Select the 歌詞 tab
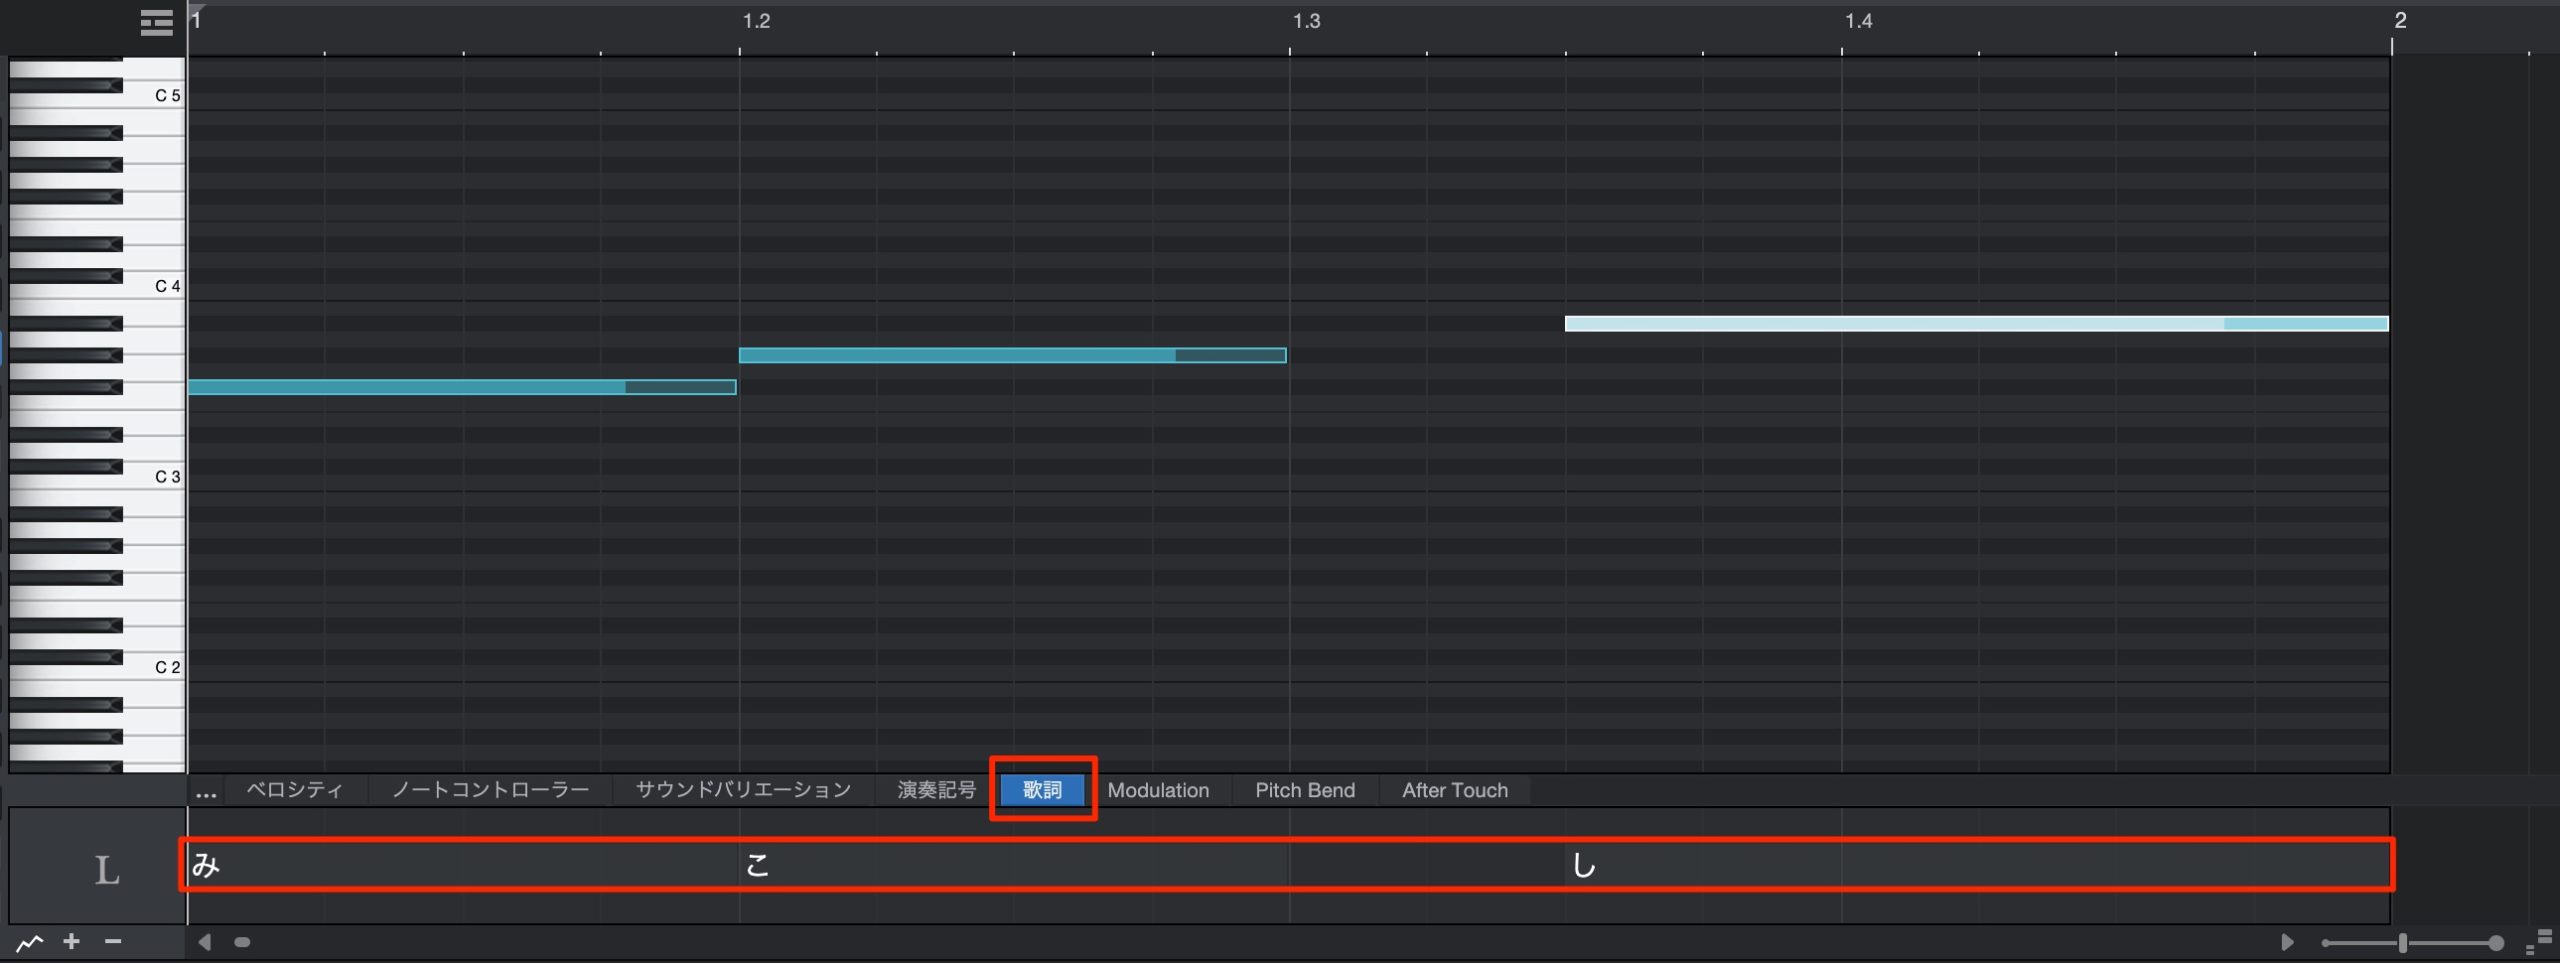 [1043, 790]
